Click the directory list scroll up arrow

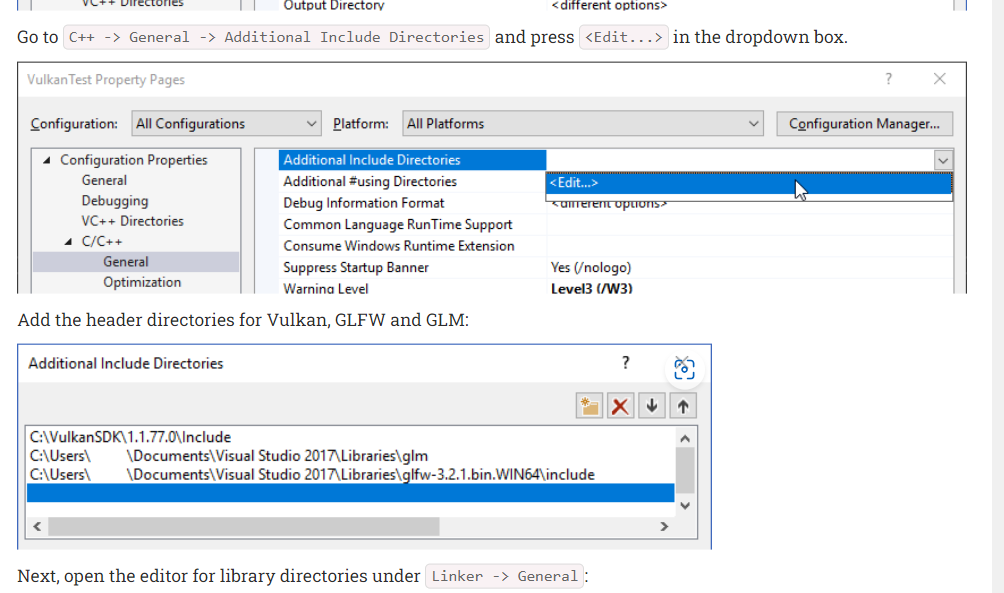[x=685, y=439]
